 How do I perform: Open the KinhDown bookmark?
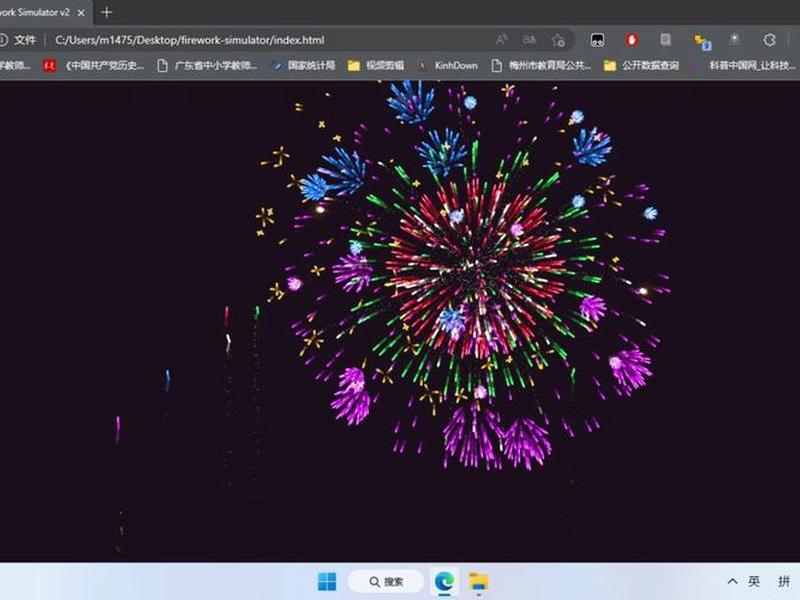pyautogui.click(x=448, y=65)
